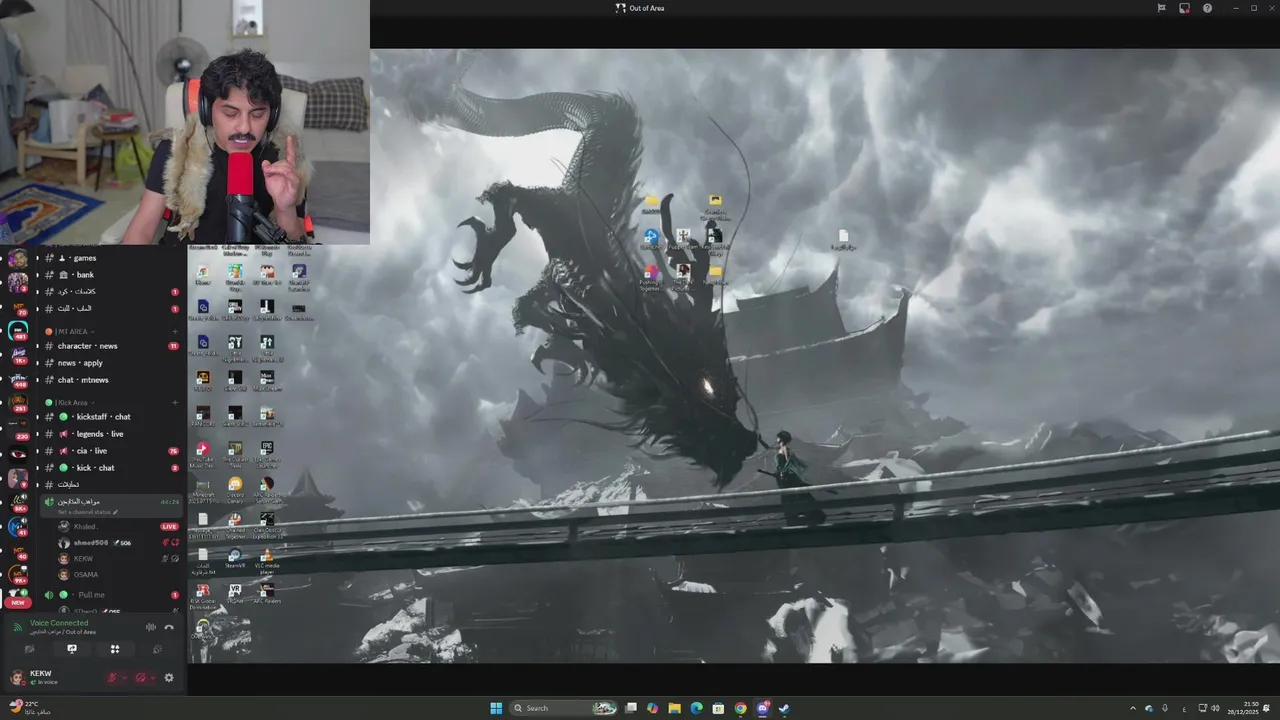The width and height of the screenshot is (1280, 720).
Task: Switch to Discord in the taskbar
Action: coord(763,708)
